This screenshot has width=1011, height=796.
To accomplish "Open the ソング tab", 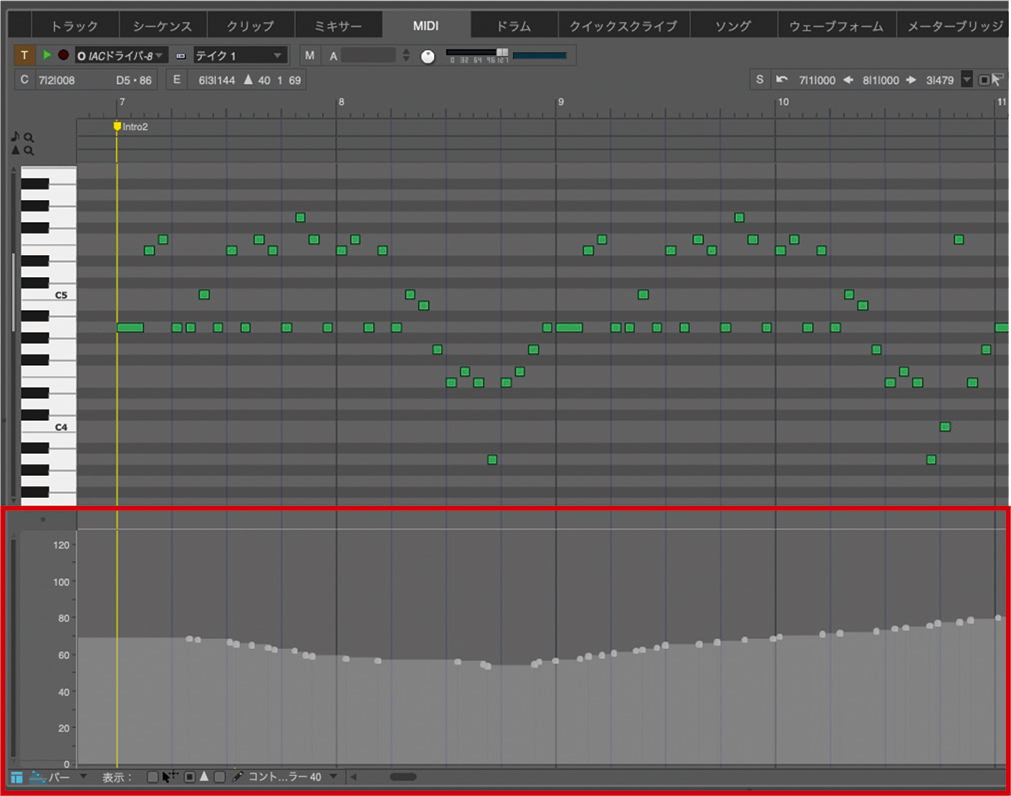I will click(x=733, y=26).
